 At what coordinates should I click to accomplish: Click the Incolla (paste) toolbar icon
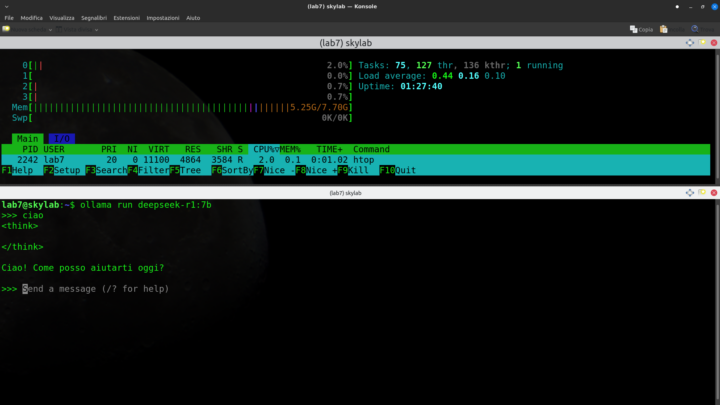tap(663, 29)
